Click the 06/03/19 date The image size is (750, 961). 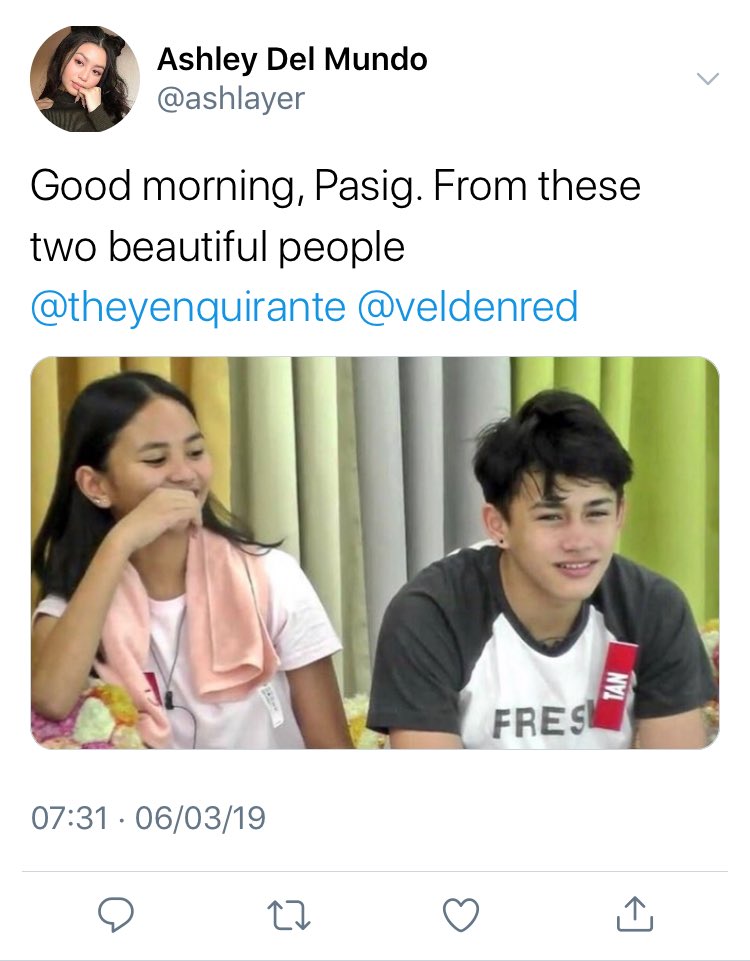[200, 818]
